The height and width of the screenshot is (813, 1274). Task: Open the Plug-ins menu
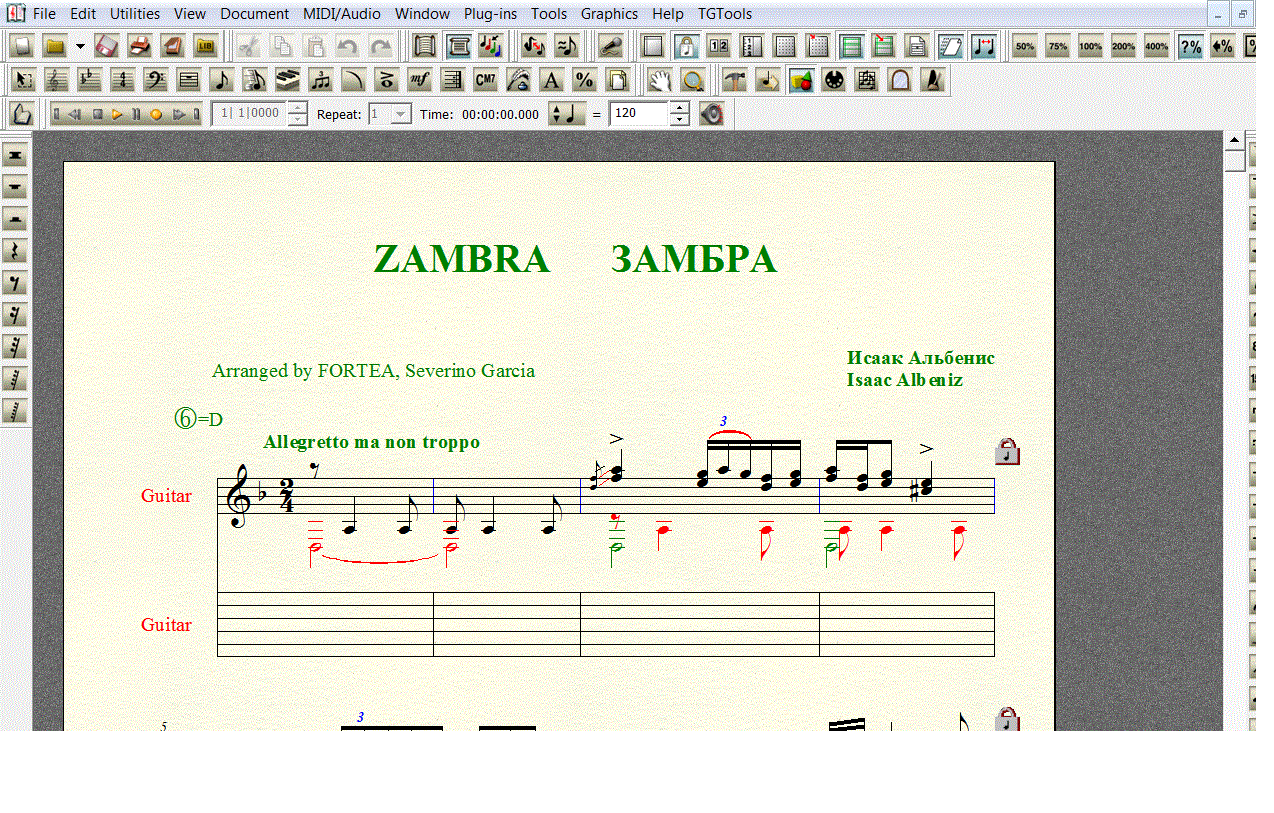click(x=490, y=14)
